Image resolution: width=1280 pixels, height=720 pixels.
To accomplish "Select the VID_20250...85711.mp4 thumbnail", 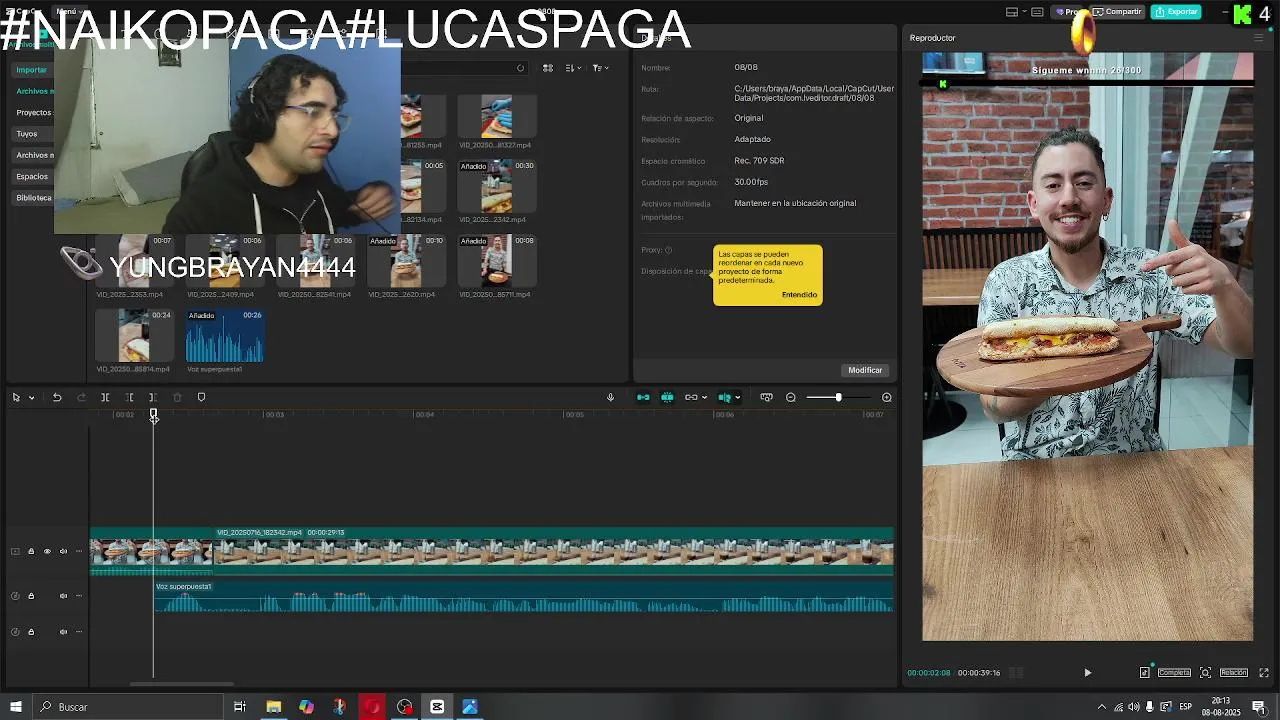I will [x=496, y=261].
